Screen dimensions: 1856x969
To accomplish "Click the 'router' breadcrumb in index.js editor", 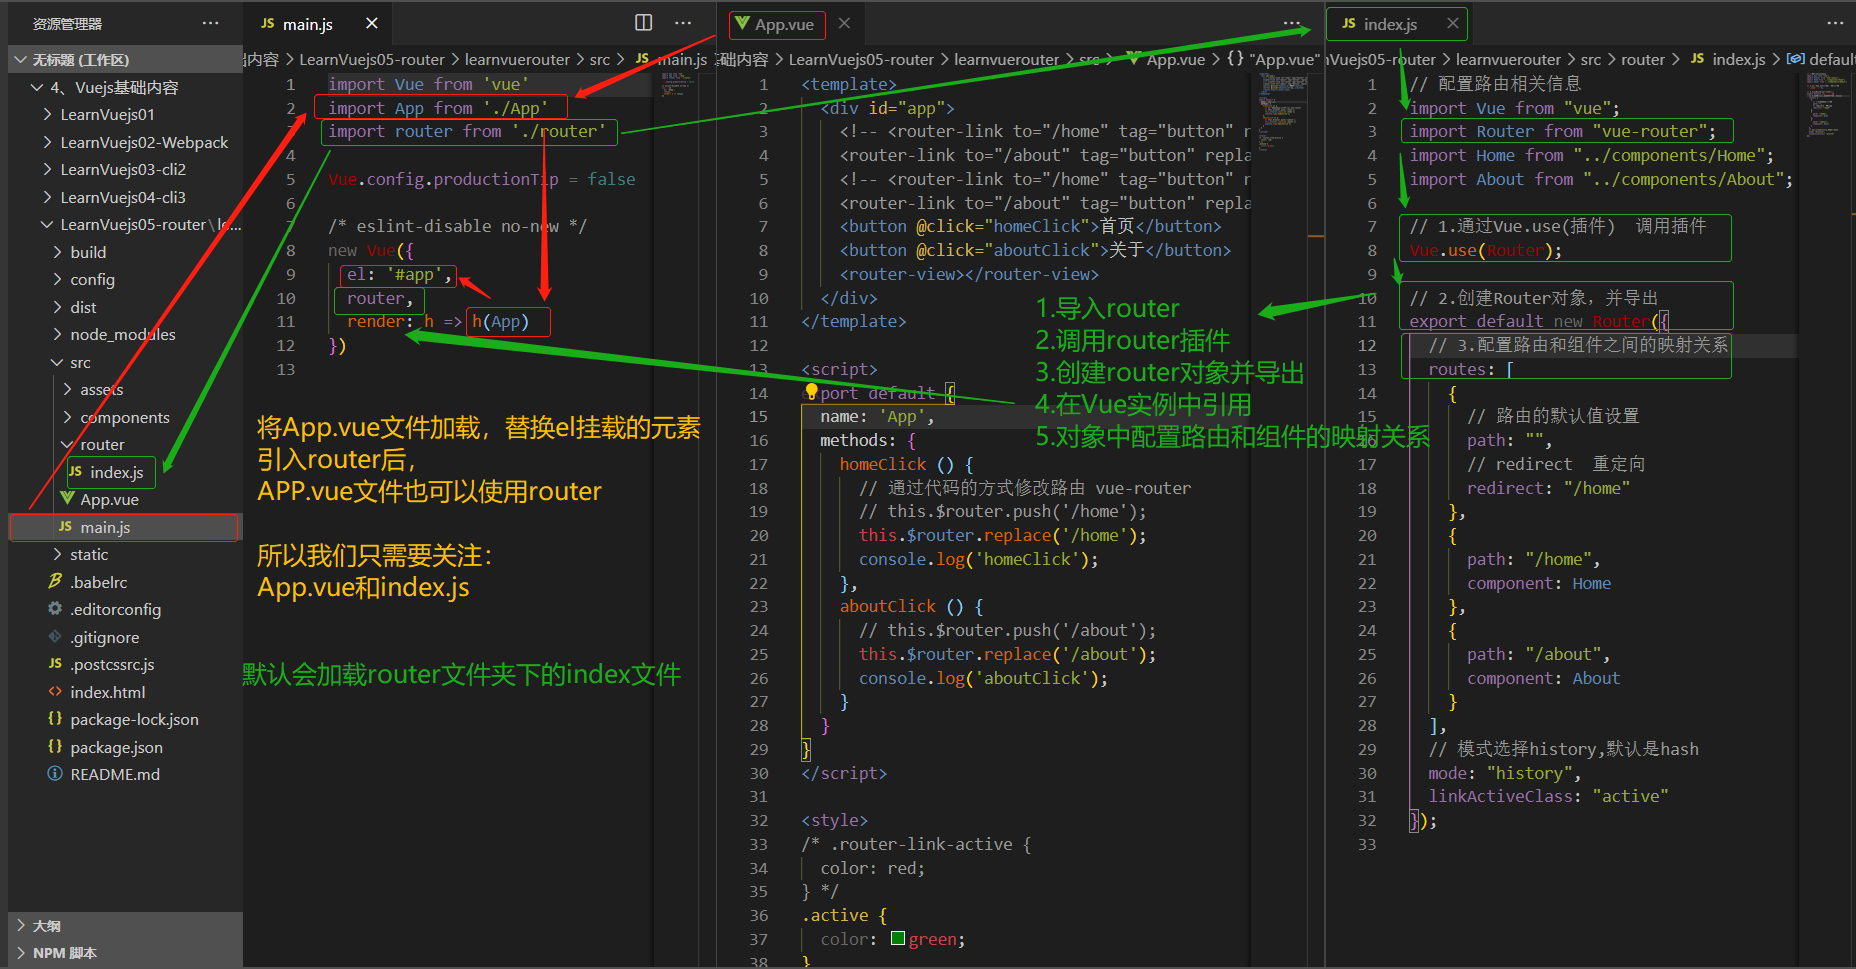I will click(1643, 60).
